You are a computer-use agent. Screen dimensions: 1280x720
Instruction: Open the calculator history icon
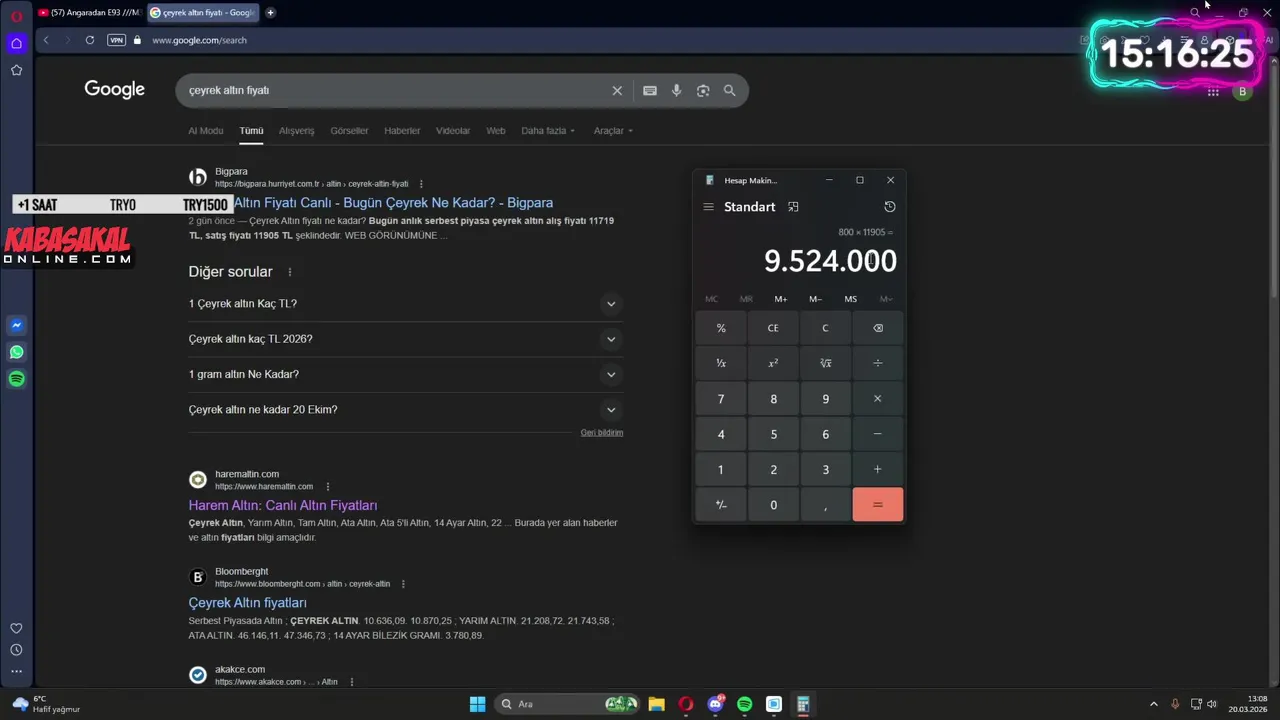pyautogui.click(x=890, y=207)
